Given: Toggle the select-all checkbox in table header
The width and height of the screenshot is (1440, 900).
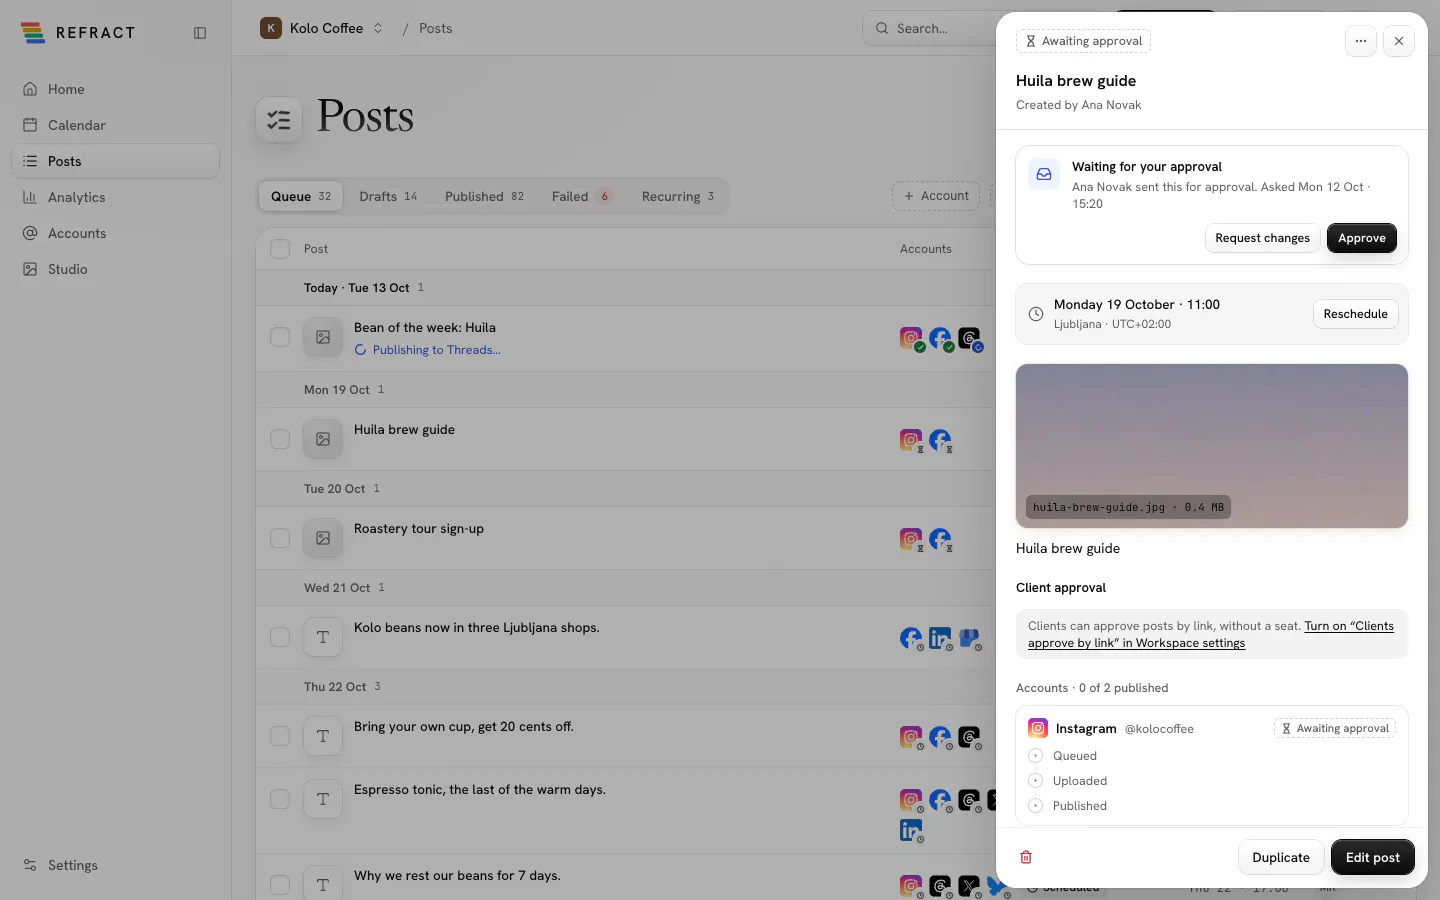Looking at the screenshot, I should point(280,249).
